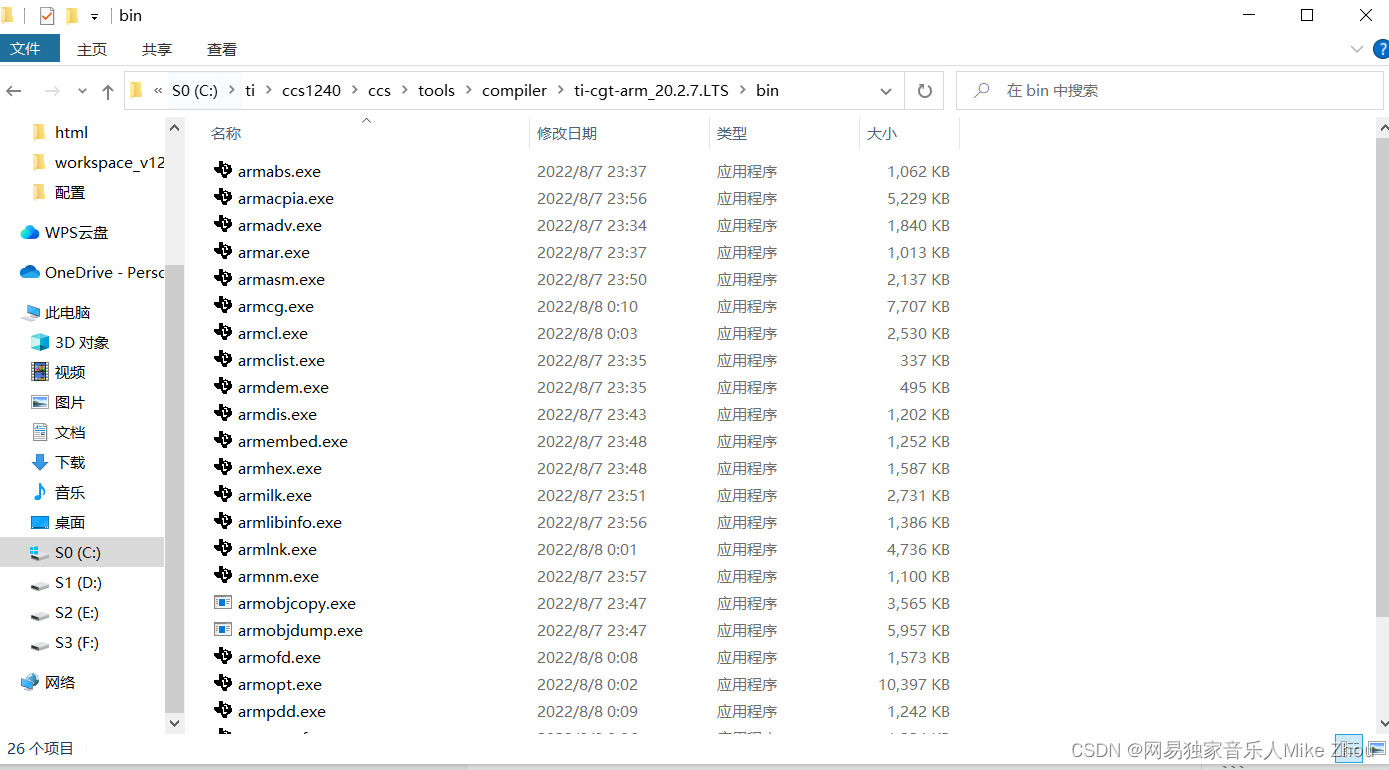The width and height of the screenshot is (1389, 770).
Task: Switch to the 查看 ribbon tab
Action: coord(222,49)
